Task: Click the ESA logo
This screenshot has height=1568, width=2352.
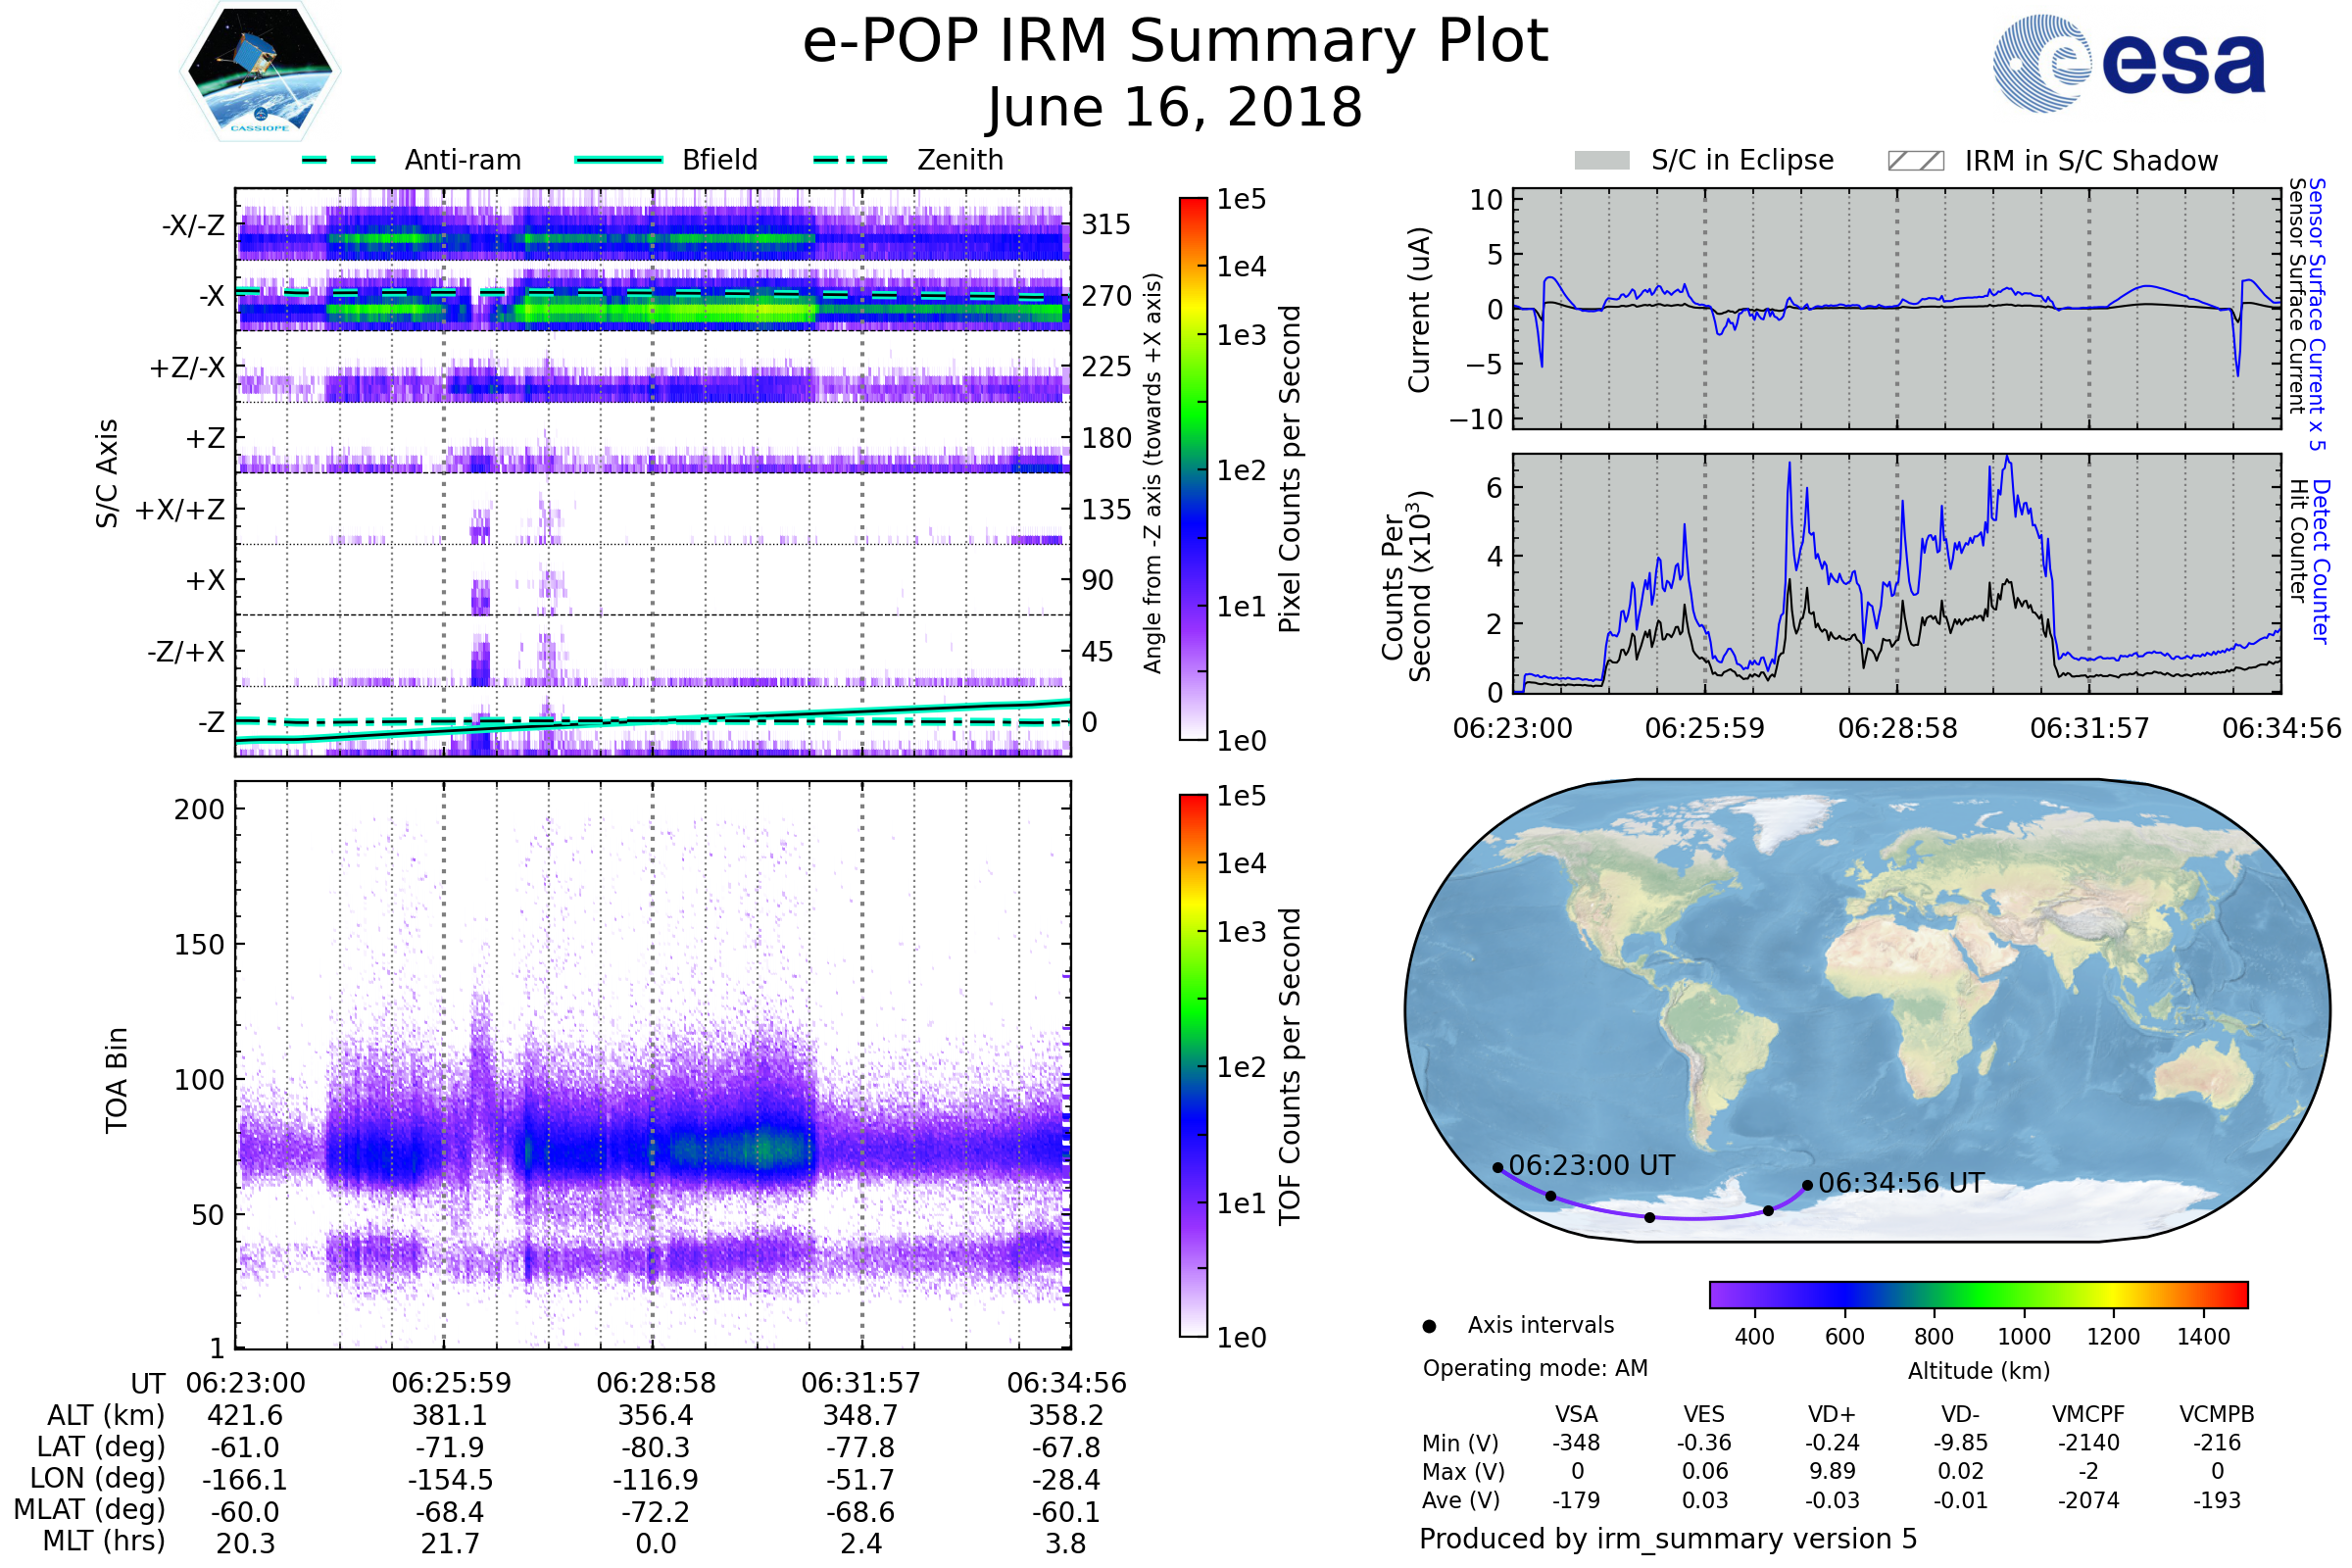Action: coord(2128,62)
